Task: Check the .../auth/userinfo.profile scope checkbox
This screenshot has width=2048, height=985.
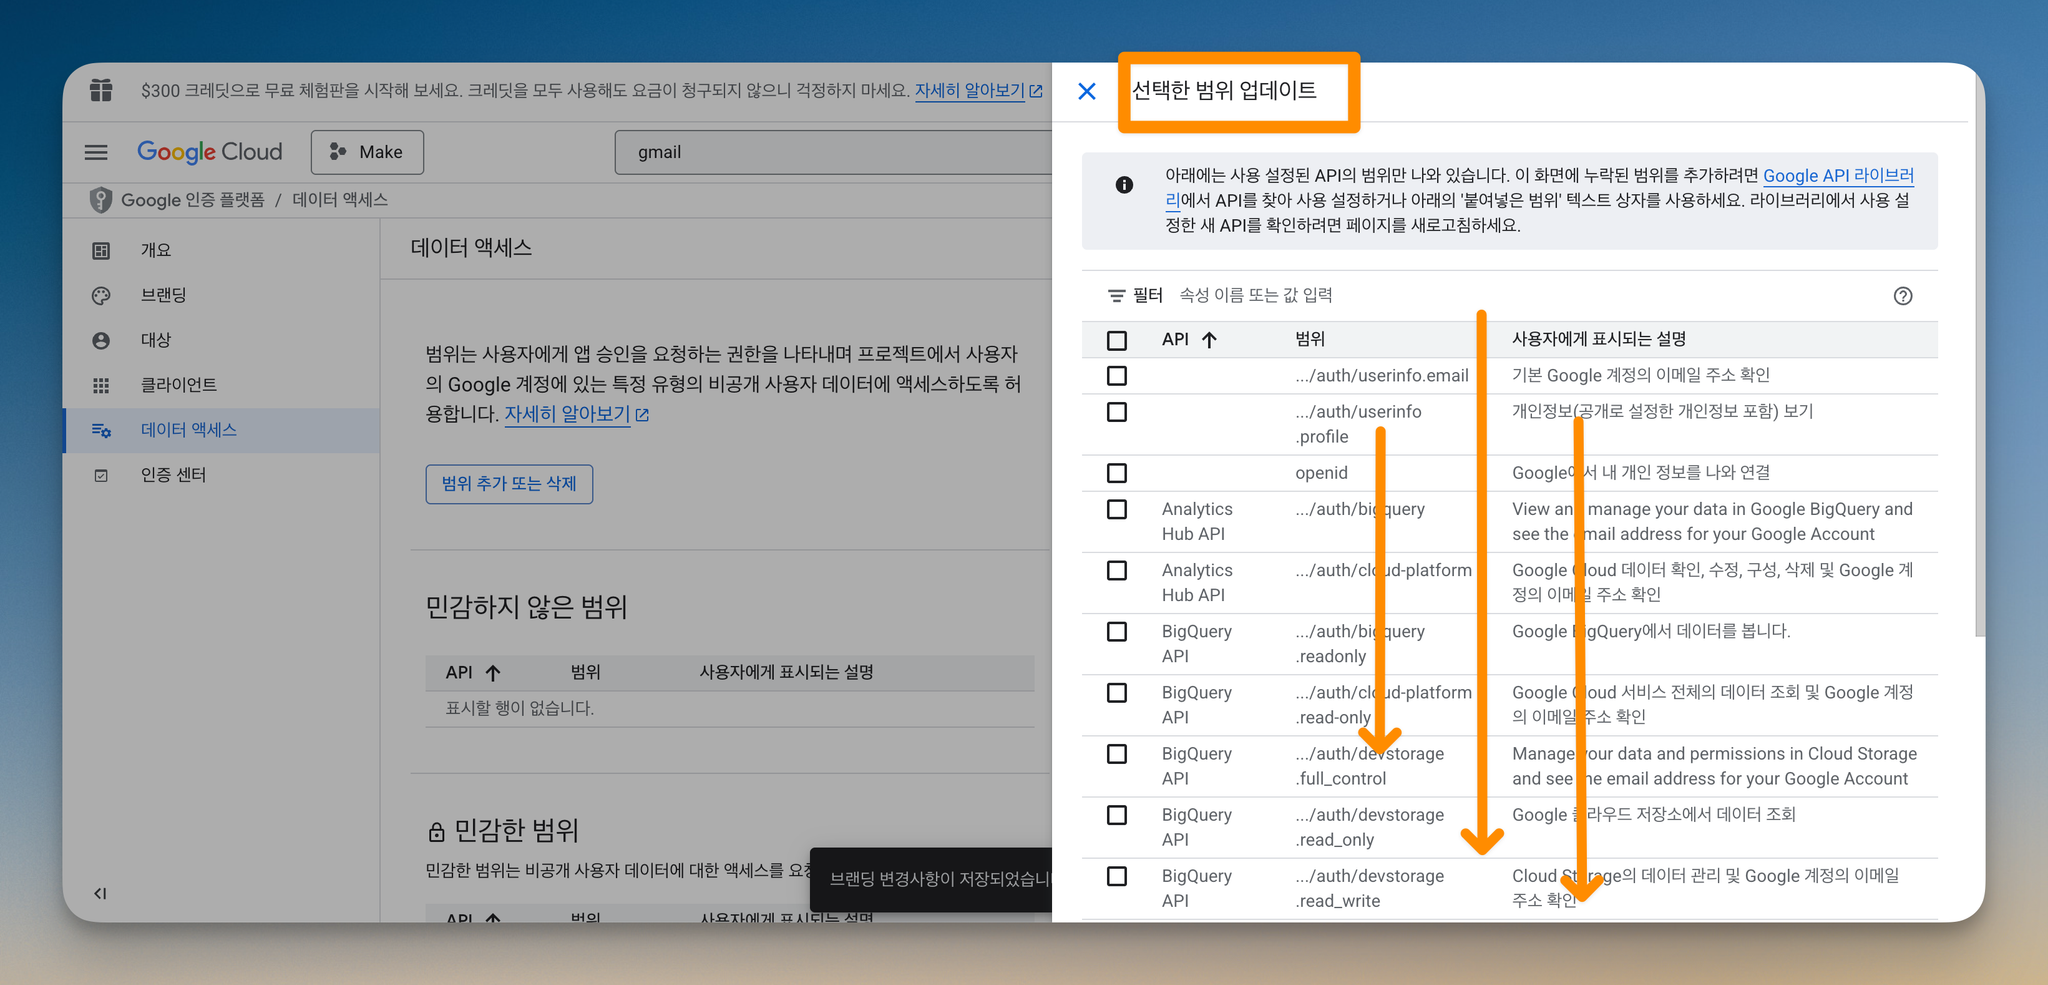Action: point(1117,412)
